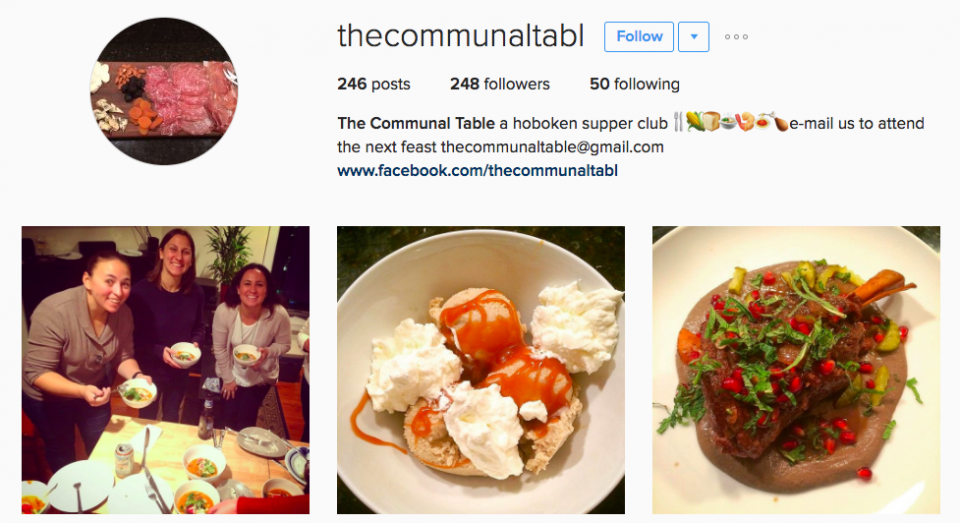
Task: Click the soup bowl emoji in bio
Action: click(728, 121)
